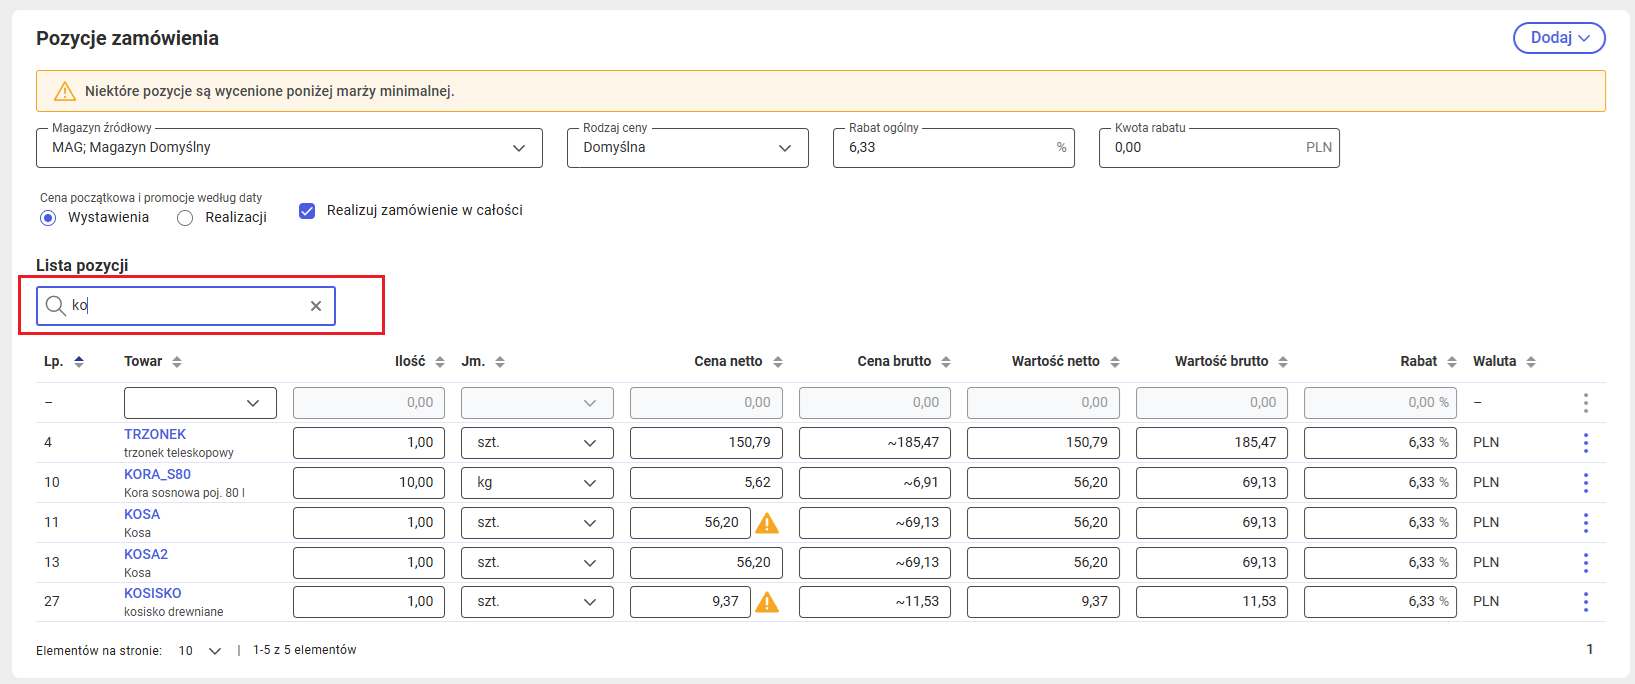Sort by Towar column arrows
The image size is (1635, 684).
(177, 361)
